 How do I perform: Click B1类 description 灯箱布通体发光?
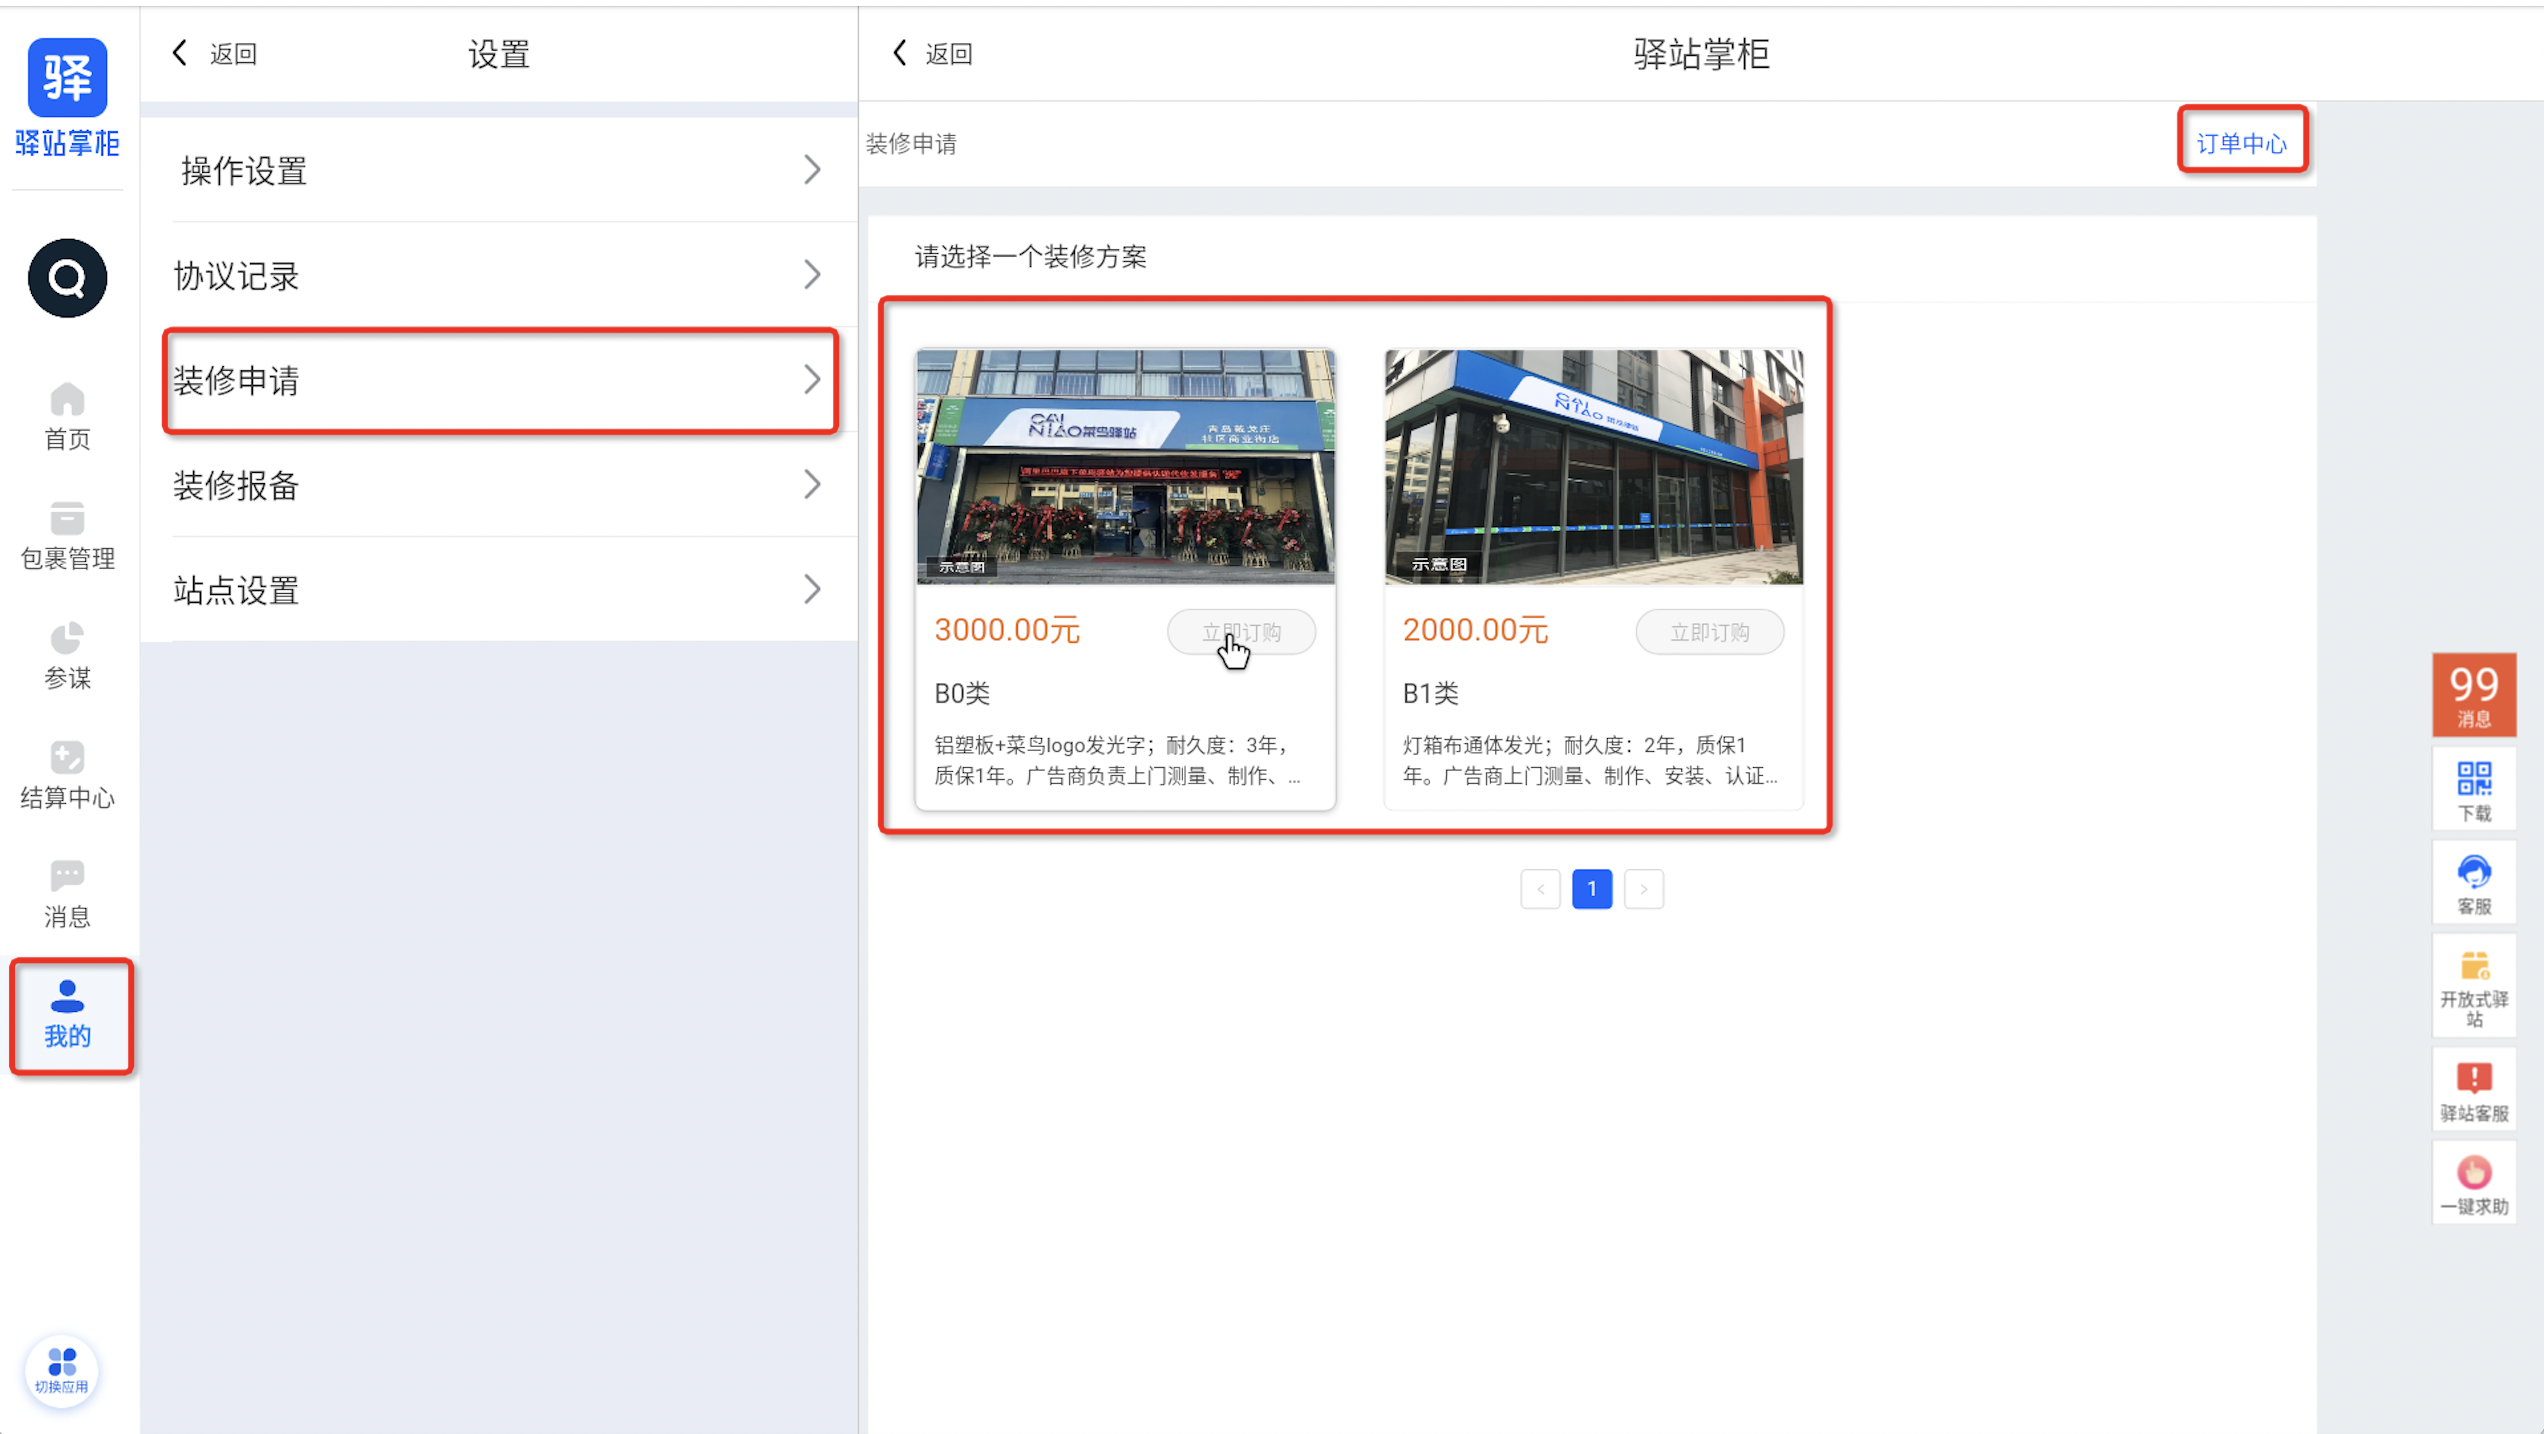[x=1589, y=760]
